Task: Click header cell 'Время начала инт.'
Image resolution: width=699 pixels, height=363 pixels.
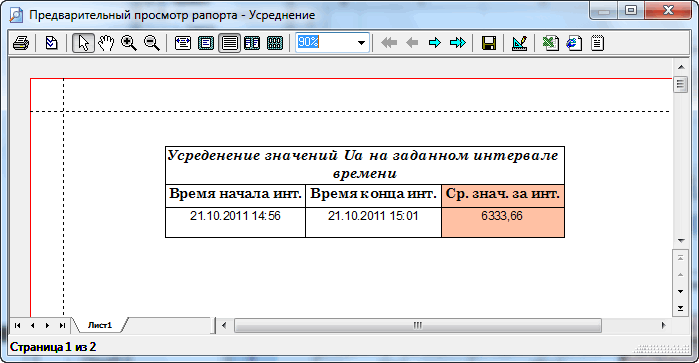Action: pyautogui.click(x=235, y=196)
